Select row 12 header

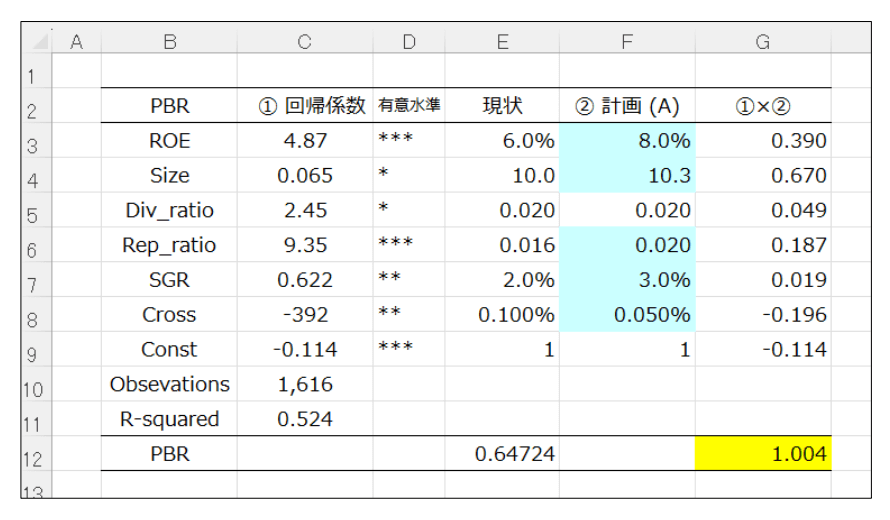[36, 454]
